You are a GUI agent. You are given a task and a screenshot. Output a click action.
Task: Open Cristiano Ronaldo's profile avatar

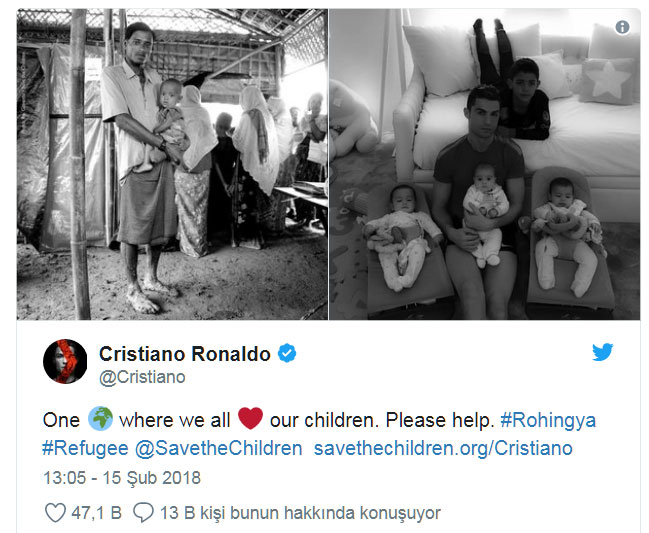coord(65,361)
